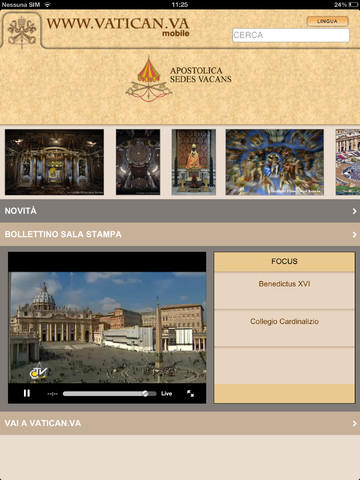Open the St. Peter's dome interior thumbnail
This screenshot has height=480, width=360.
138,162
